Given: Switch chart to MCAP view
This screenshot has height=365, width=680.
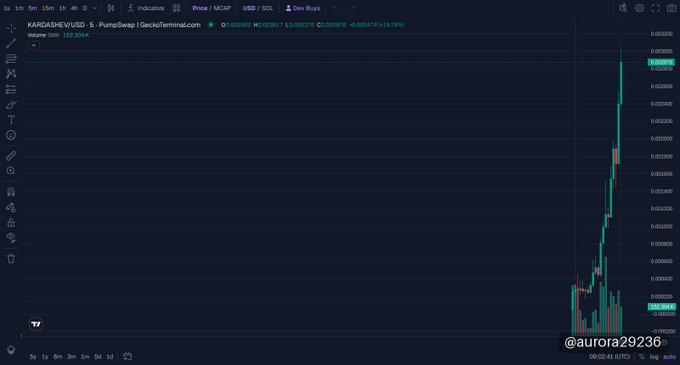Looking at the screenshot, I should pyautogui.click(x=222, y=8).
